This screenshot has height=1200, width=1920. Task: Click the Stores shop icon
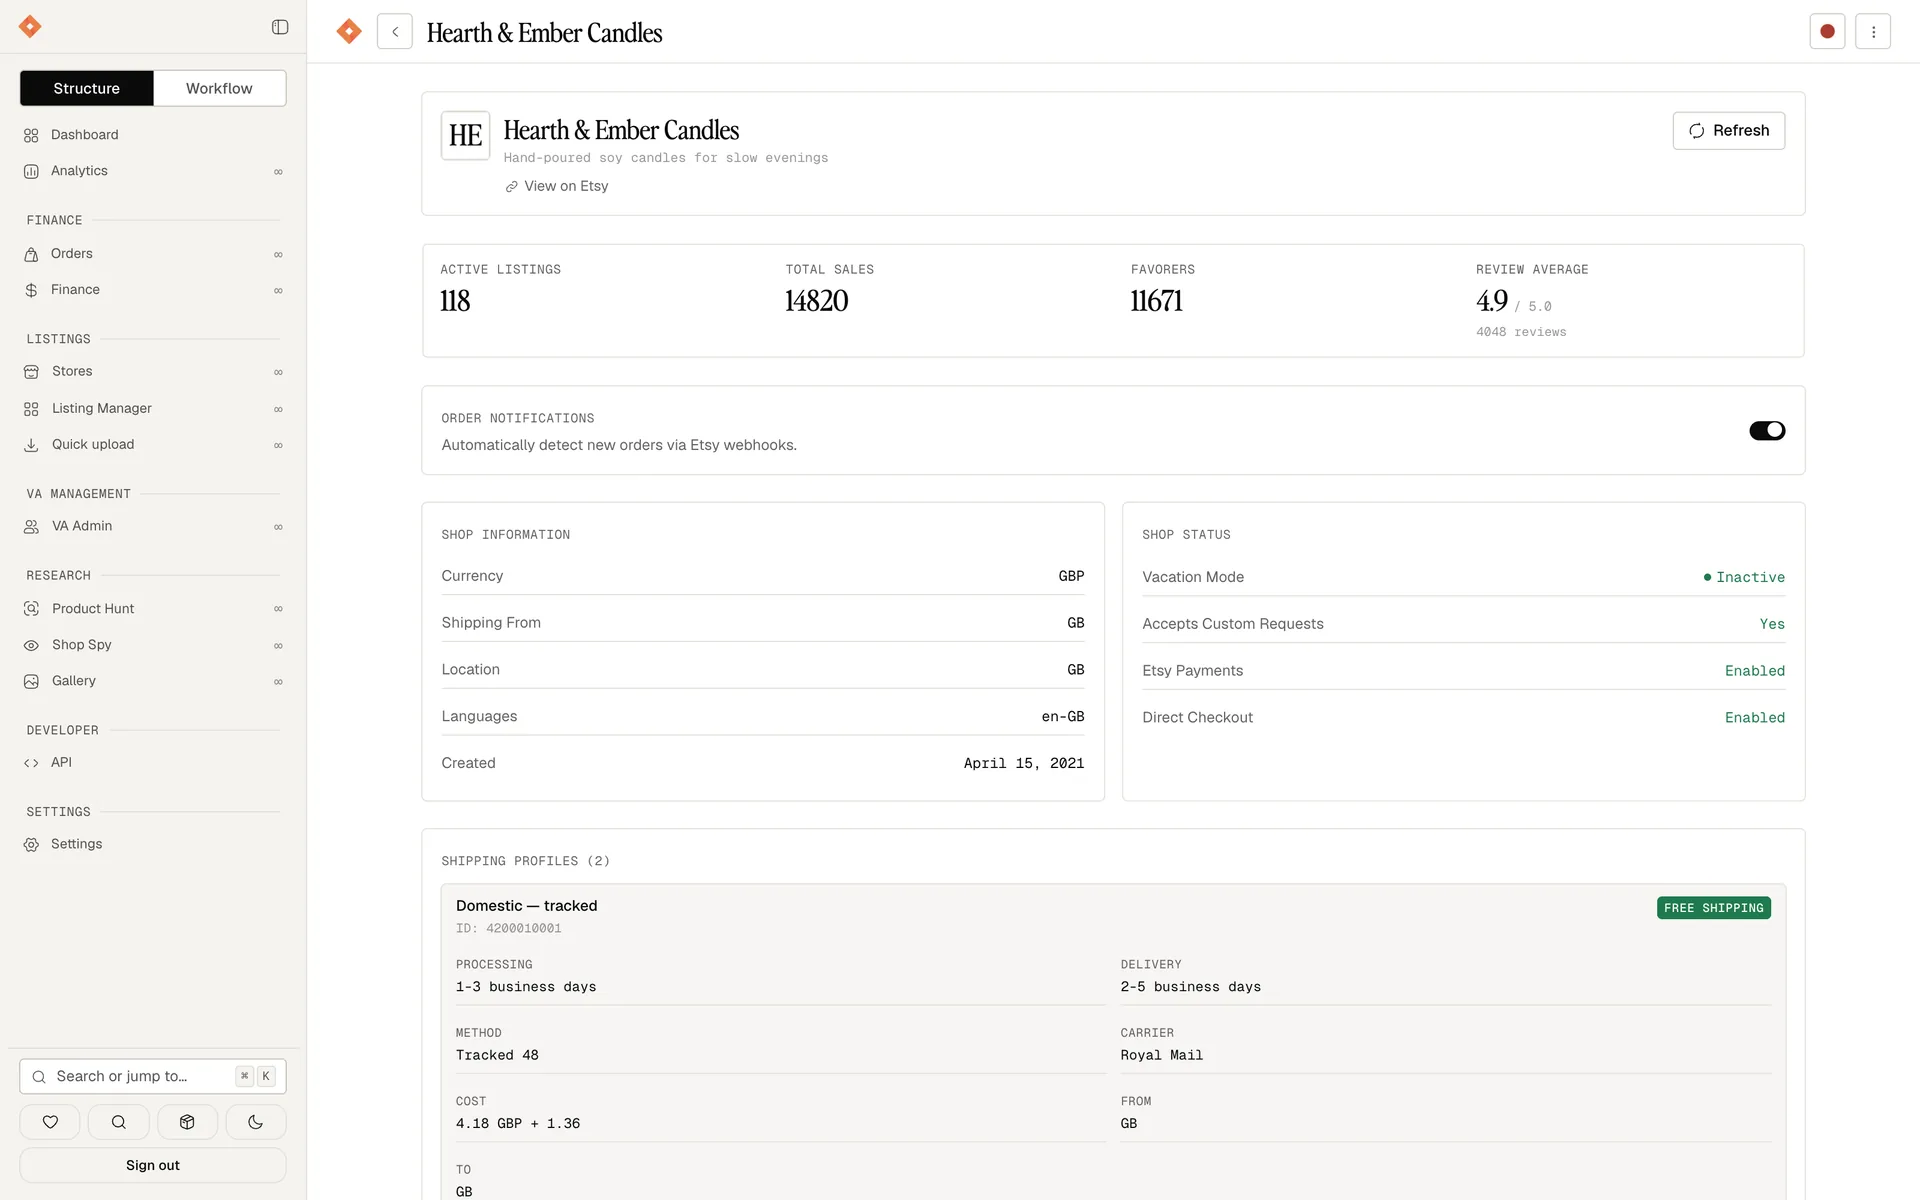31,371
